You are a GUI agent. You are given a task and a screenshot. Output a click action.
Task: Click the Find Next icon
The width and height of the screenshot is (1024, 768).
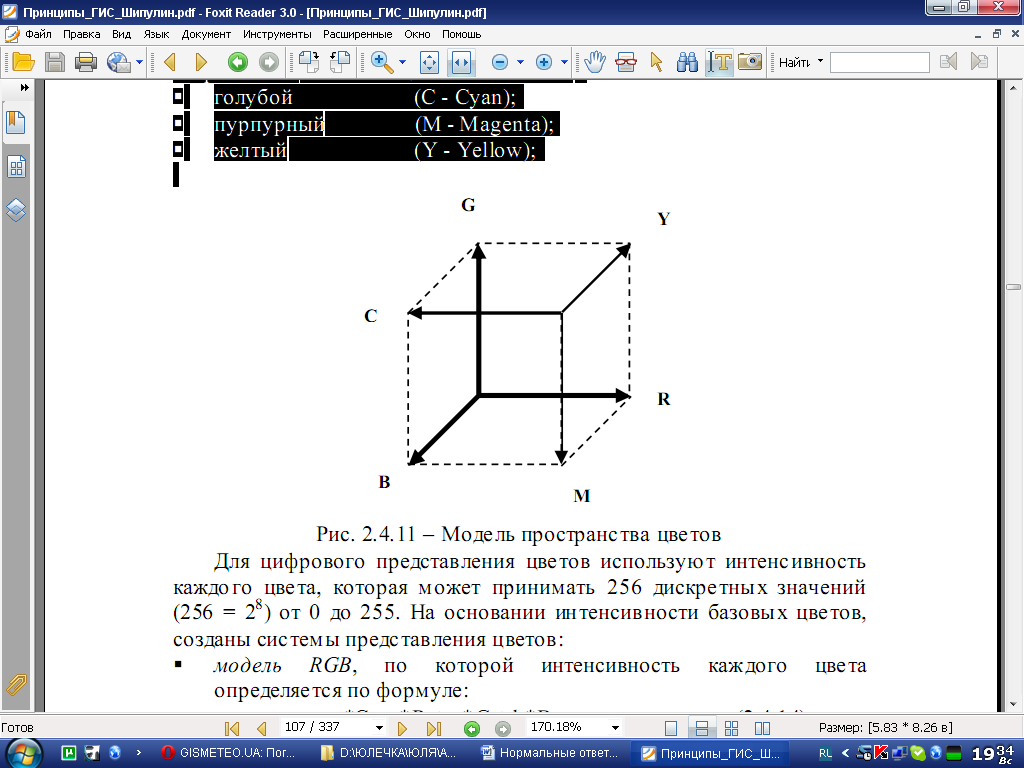tap(979, 63)
